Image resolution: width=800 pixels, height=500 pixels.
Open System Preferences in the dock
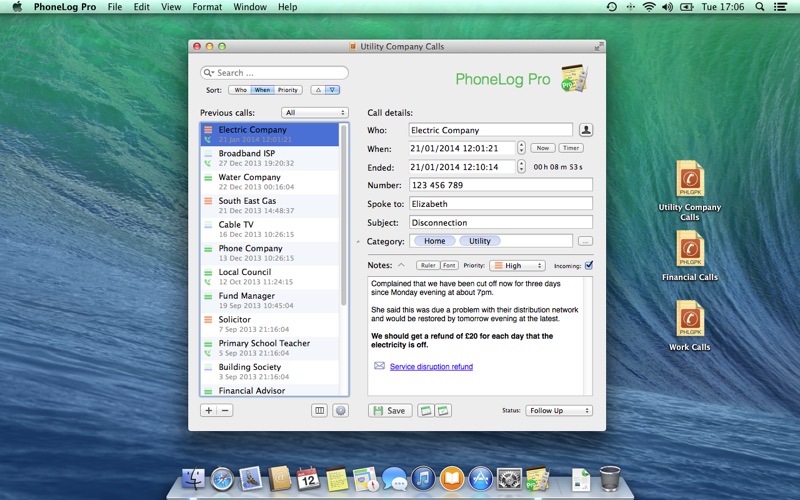509,479
